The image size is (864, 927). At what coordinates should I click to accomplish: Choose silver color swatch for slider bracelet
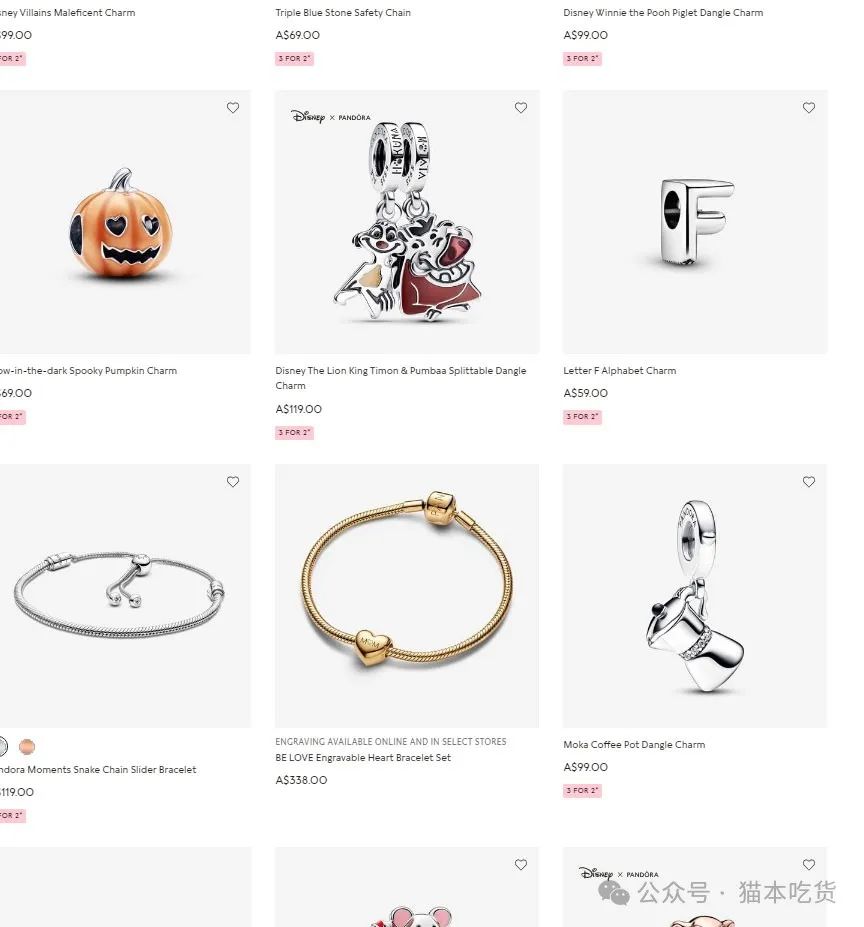pos(3,747)
